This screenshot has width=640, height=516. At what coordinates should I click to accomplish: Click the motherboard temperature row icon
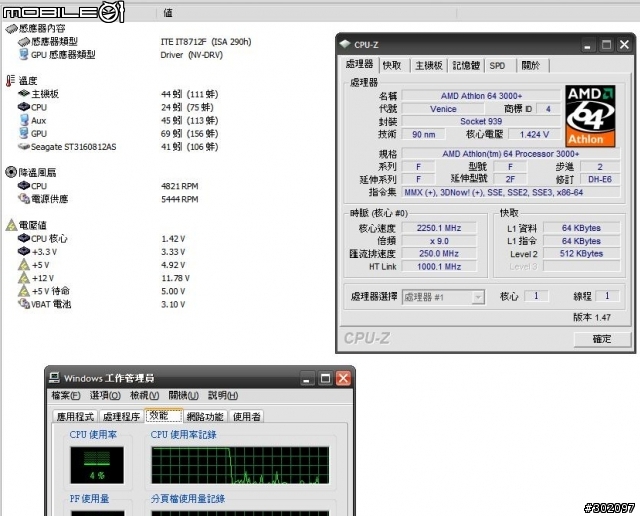point(24,94)
